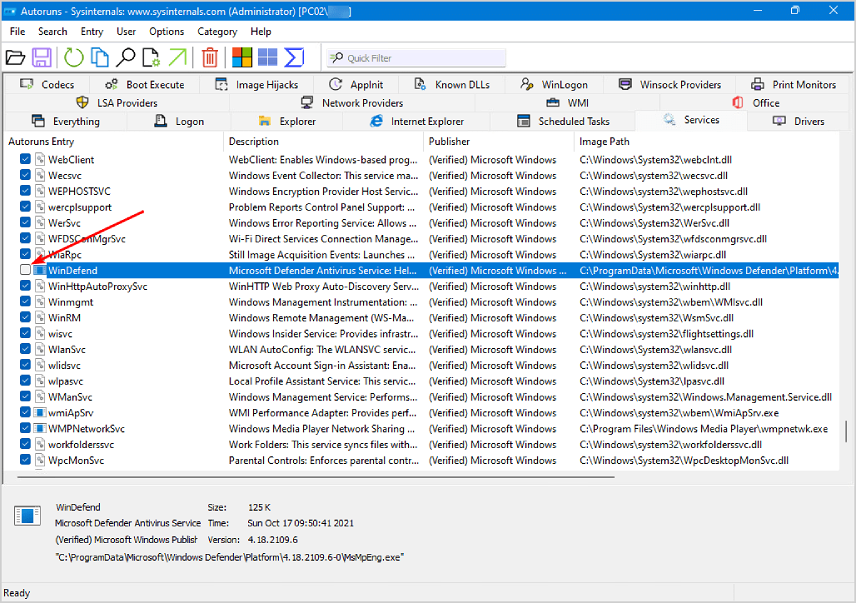Click the Open file toolbar icon
The image size is (856, 603).
tap(15, 57)
